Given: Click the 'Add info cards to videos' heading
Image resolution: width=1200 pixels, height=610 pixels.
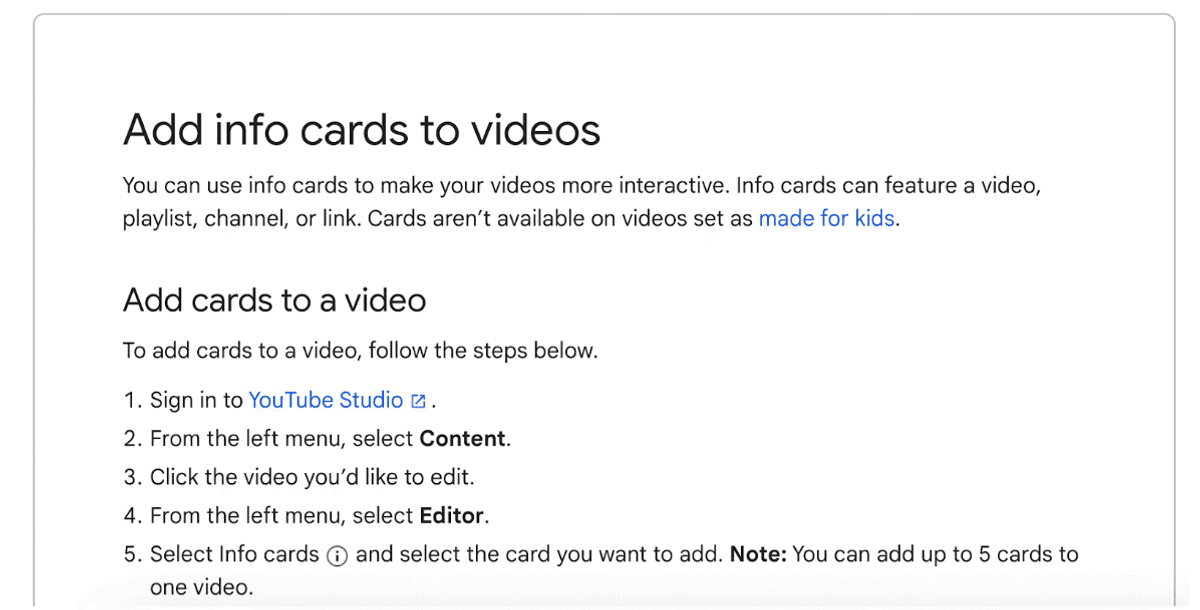Looking at the screenshot, I should pyautogui.click(x=361, y=130).
